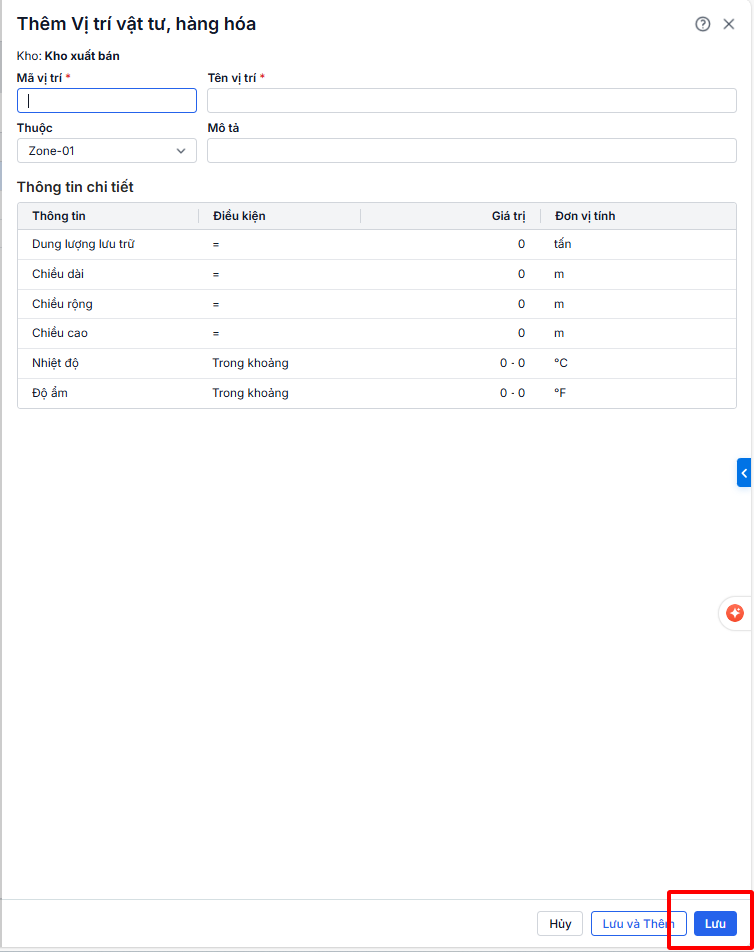
Task: Click the help question mark icon
Action: 703,24
